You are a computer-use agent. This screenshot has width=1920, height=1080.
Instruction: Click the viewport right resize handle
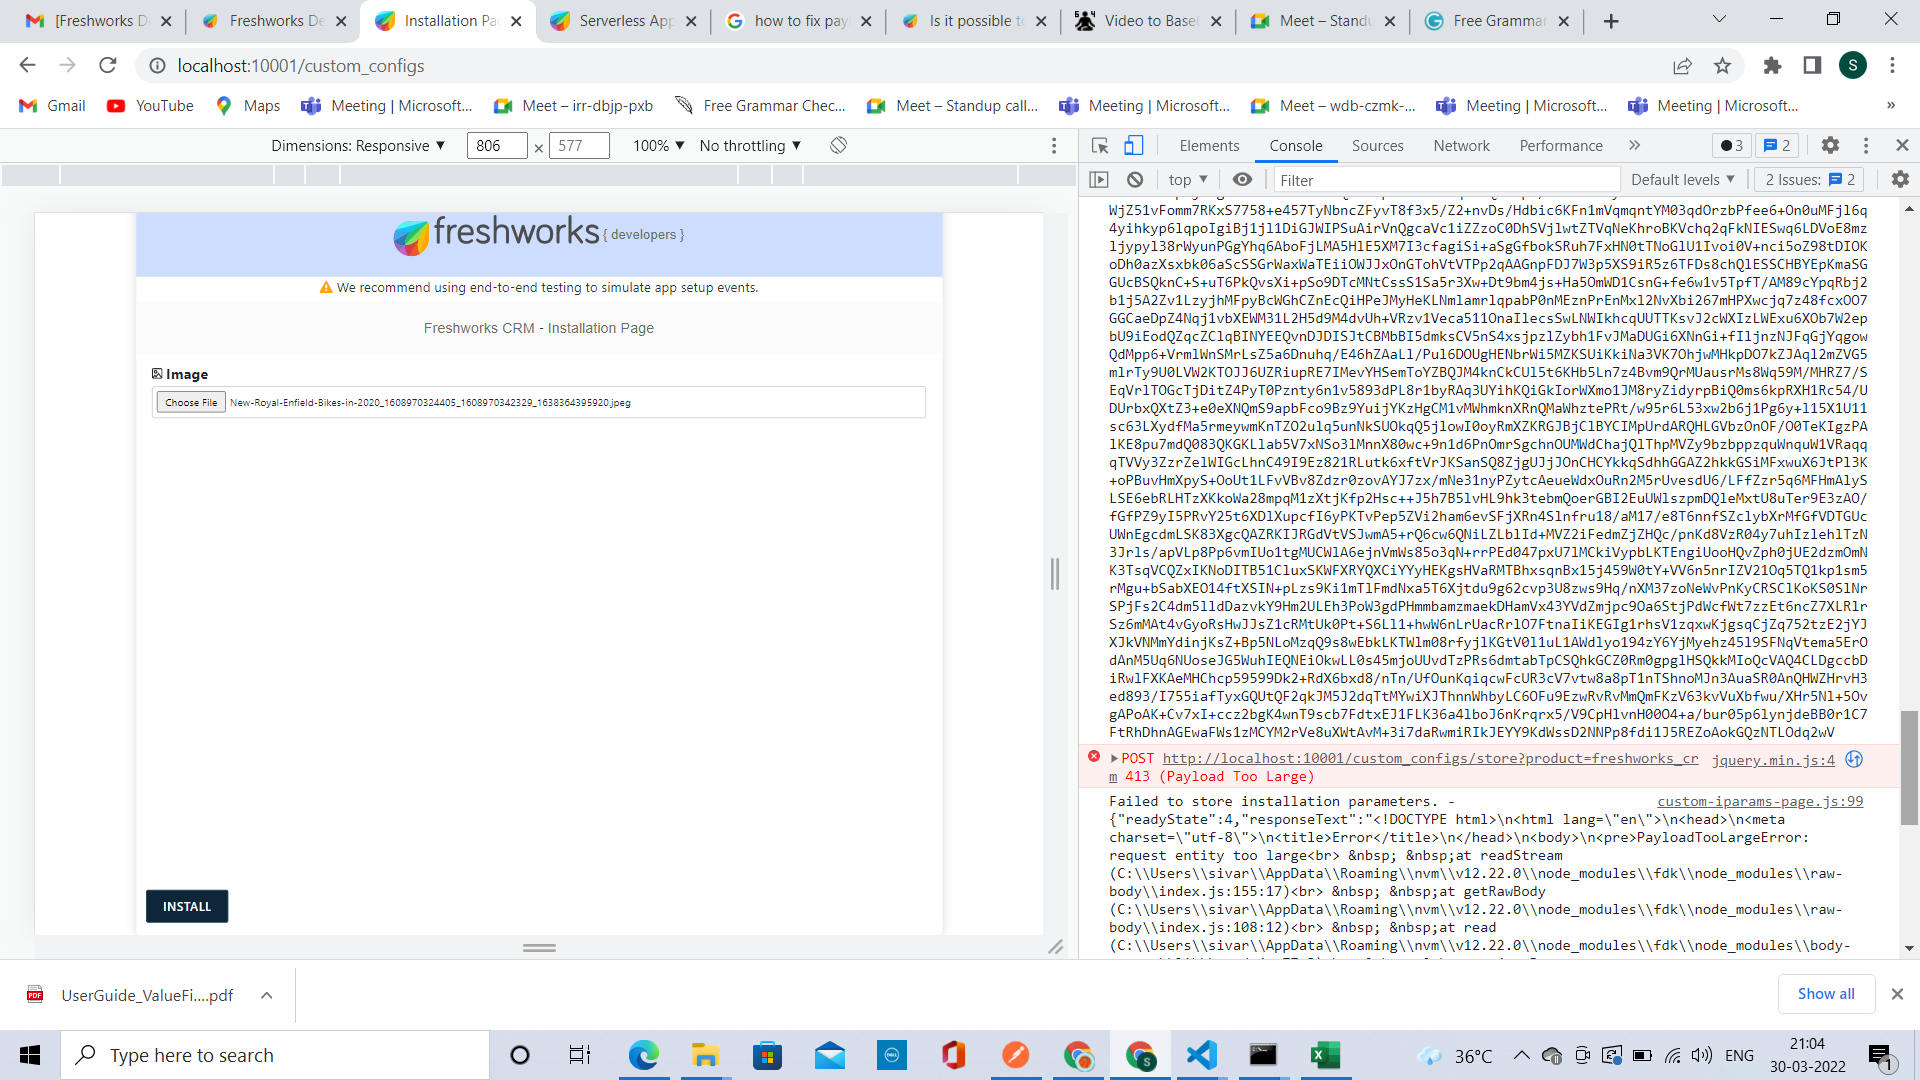tap(1054, 574)
